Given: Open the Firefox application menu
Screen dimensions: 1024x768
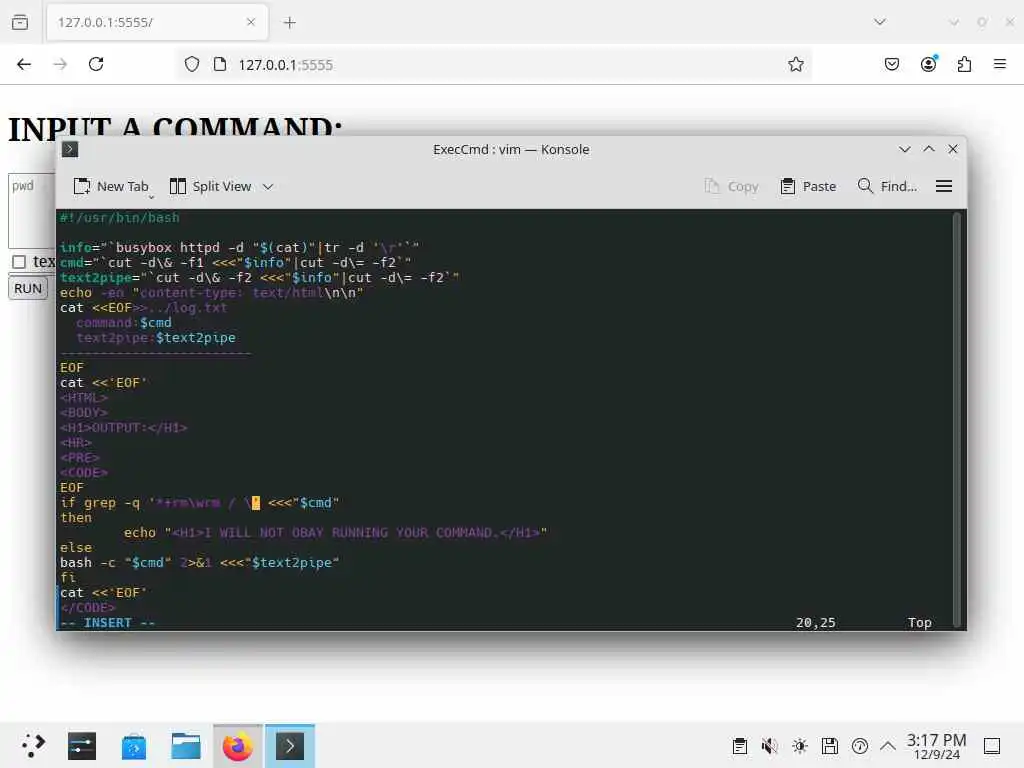Looking at the screenshot, I should coord(1000,64).
